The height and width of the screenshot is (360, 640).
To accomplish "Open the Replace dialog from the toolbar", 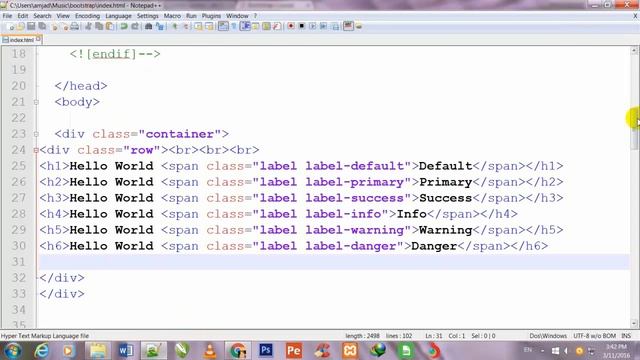I will [x=160, y=27].
